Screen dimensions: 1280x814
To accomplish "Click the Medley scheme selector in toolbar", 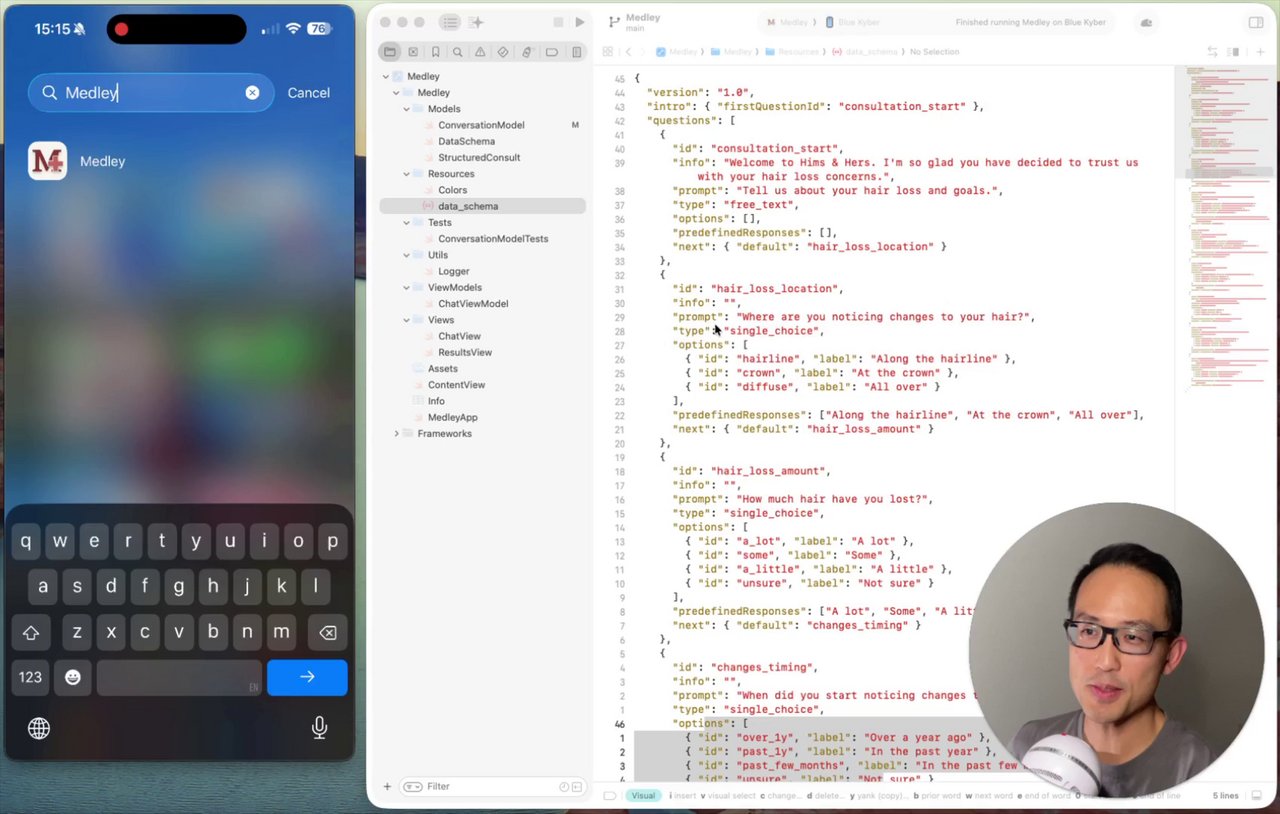I will coord(787,22).
